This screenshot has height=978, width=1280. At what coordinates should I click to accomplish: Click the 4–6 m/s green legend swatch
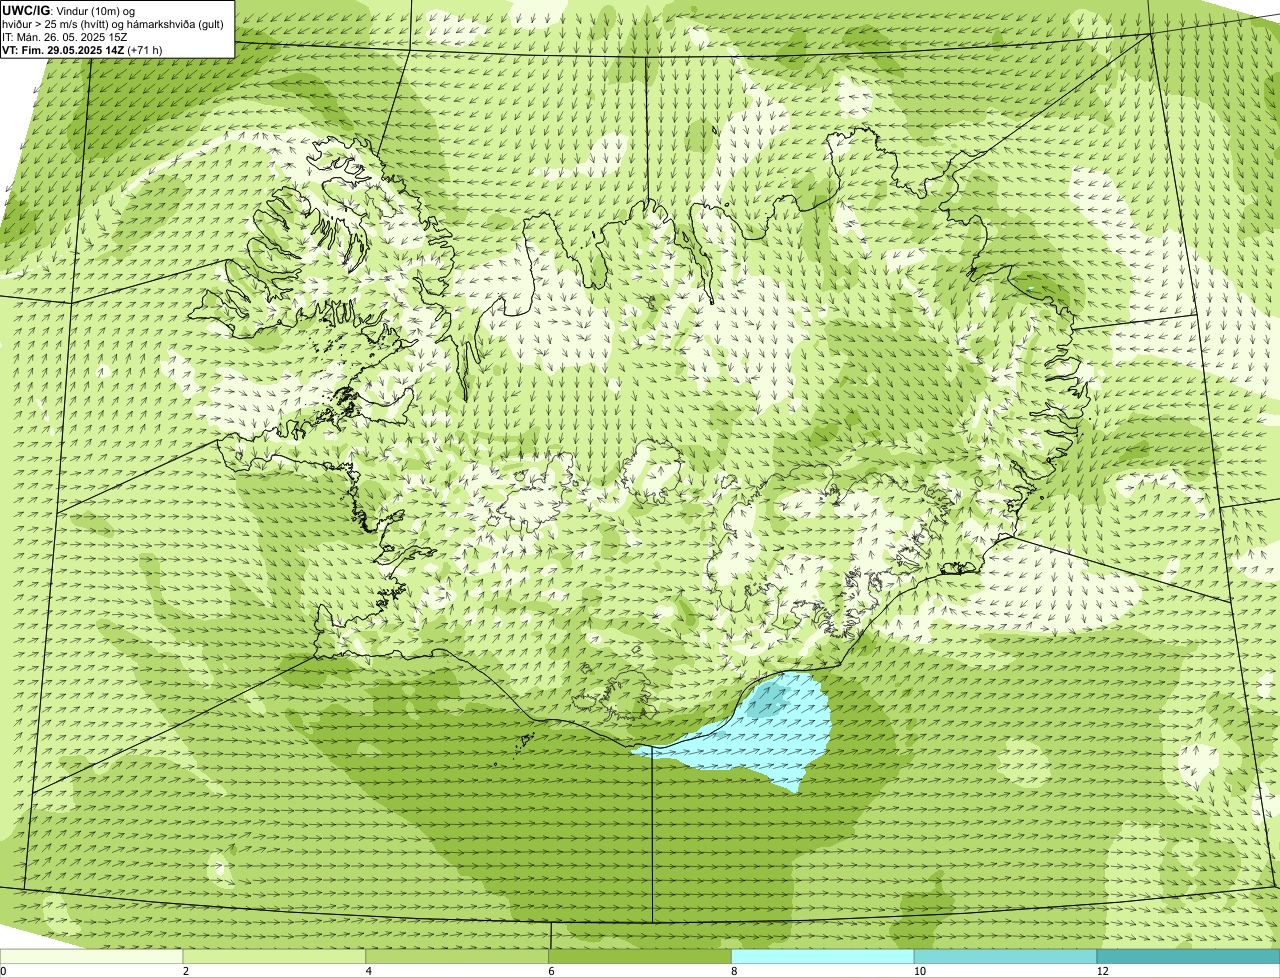[458, 956]
